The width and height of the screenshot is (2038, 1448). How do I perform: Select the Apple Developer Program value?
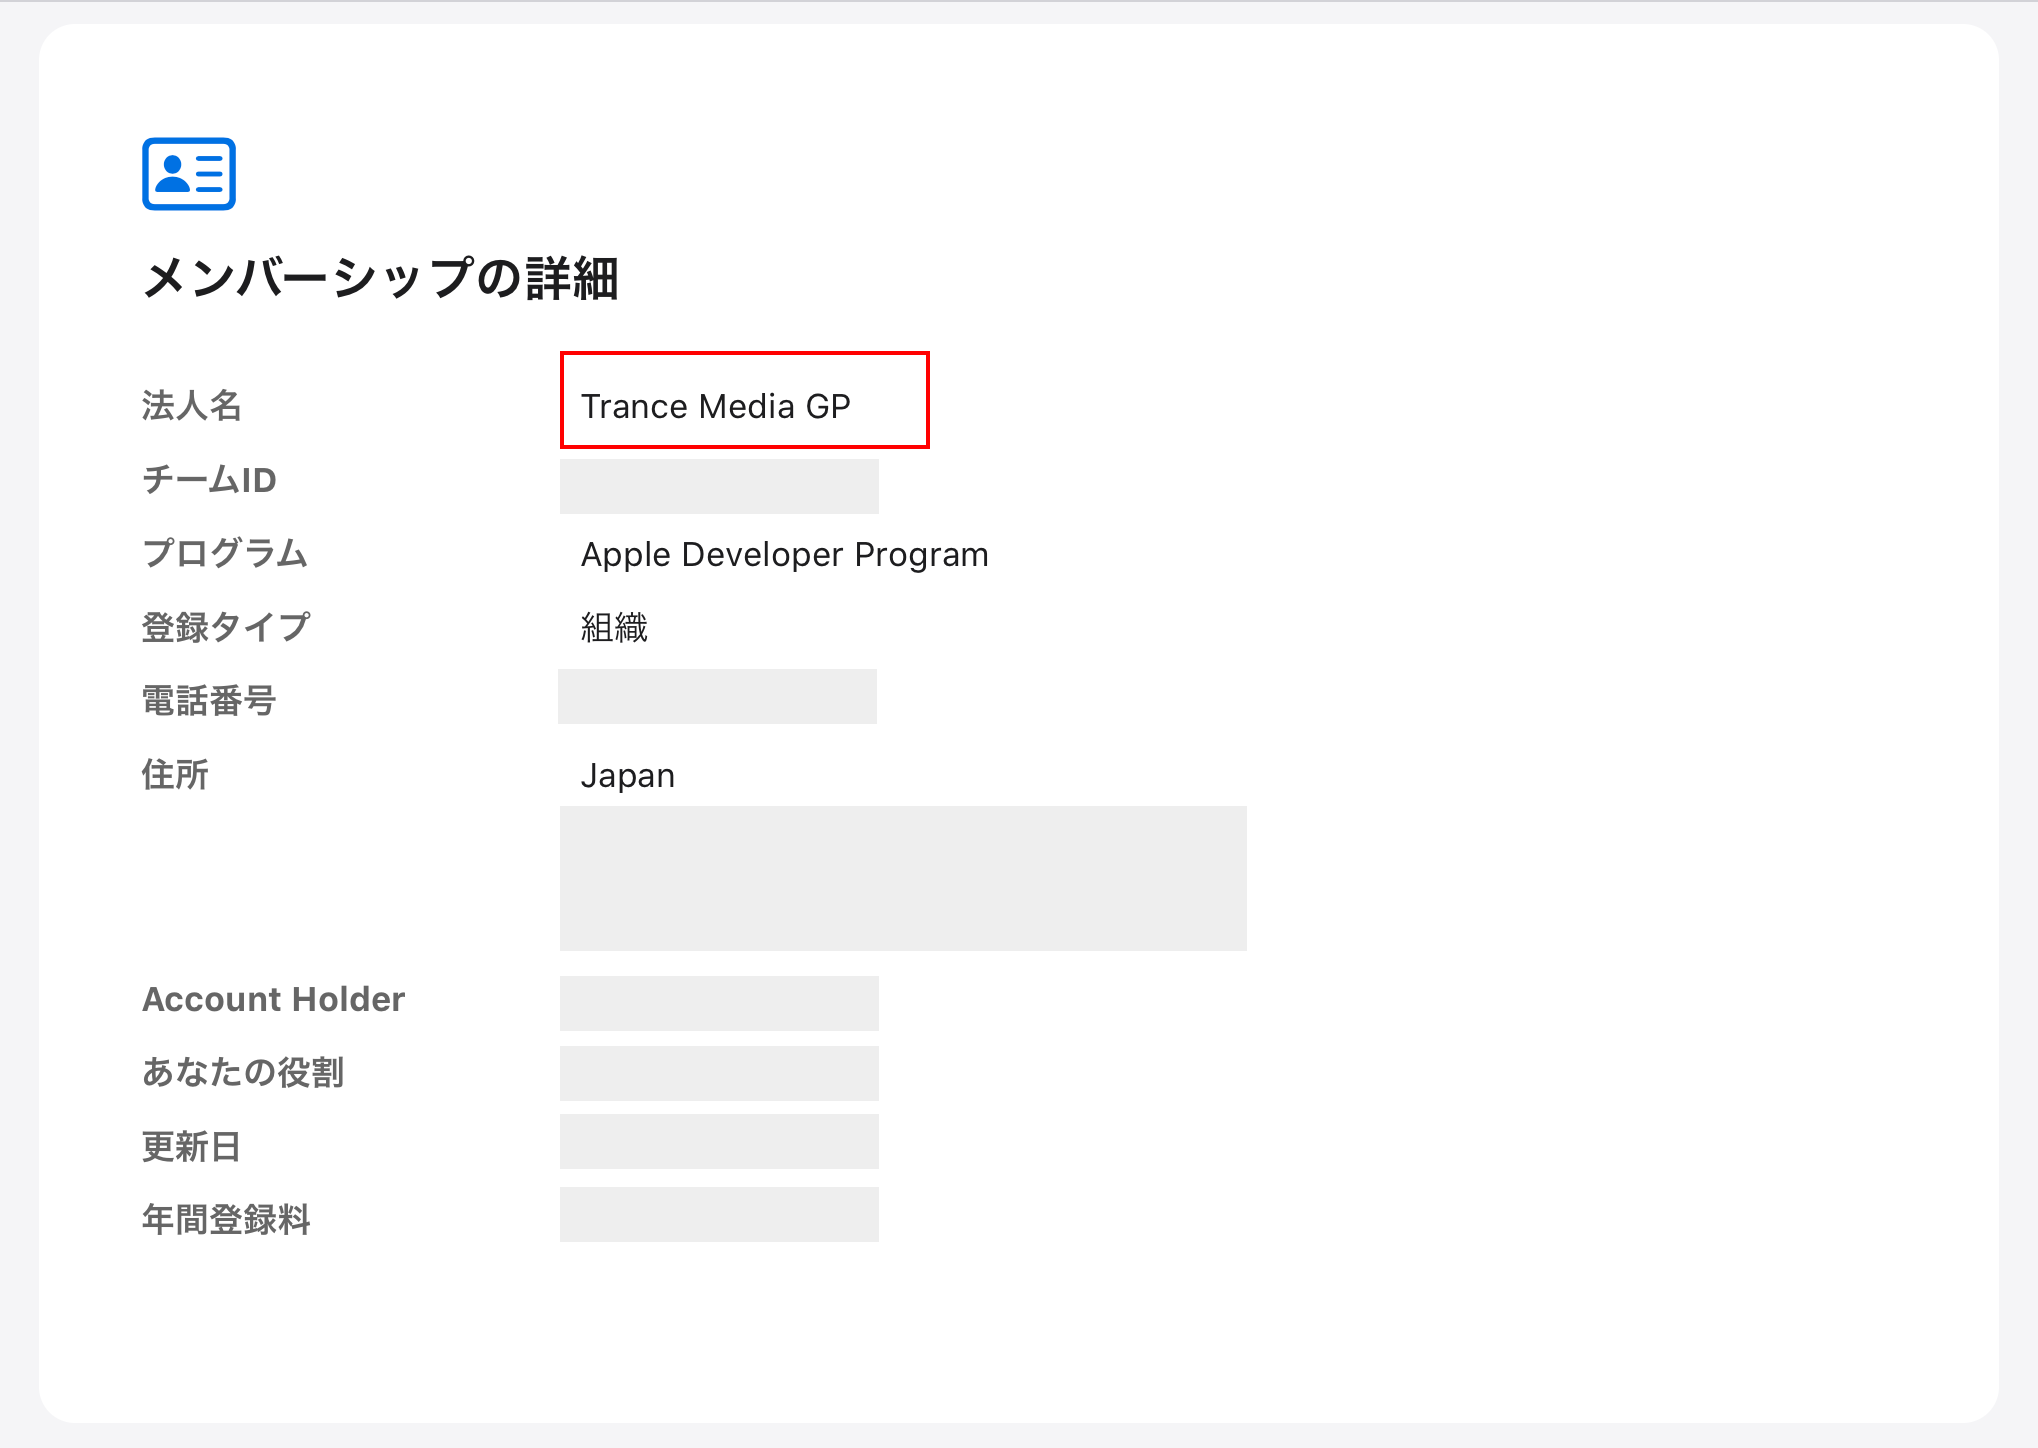(785, 554)
